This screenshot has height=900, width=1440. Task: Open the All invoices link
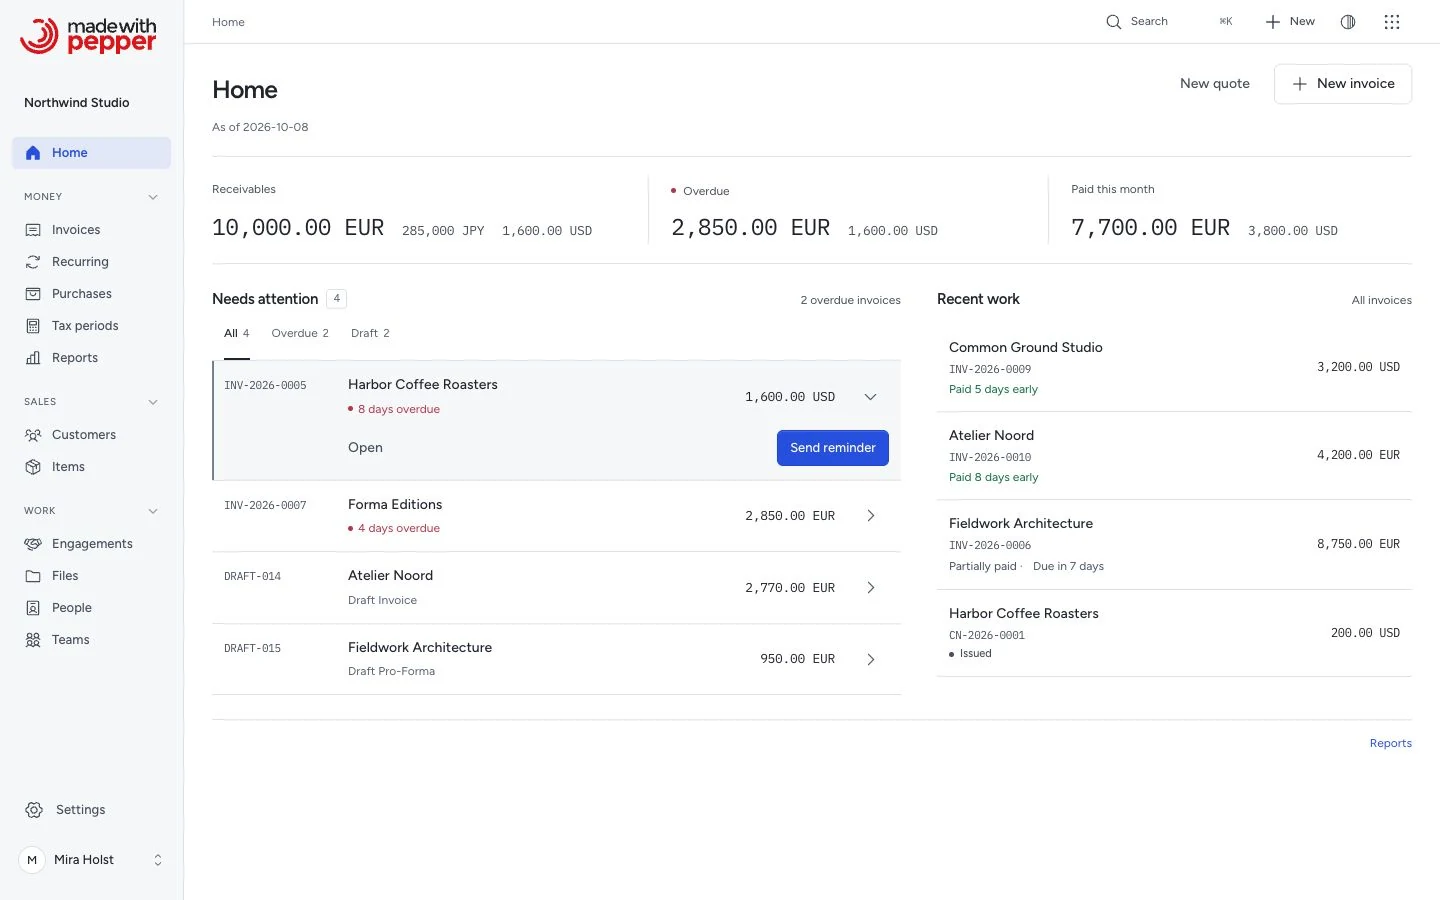click(1382, 300)
